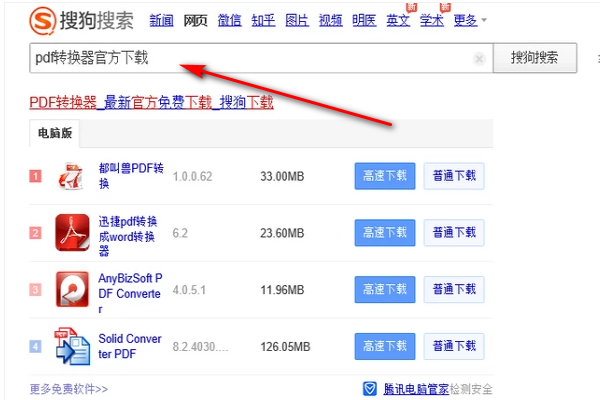Click 高速下载 for Solid Converter PDF
The height and width of the screenshot is (400, 600).
click(385, 346)
